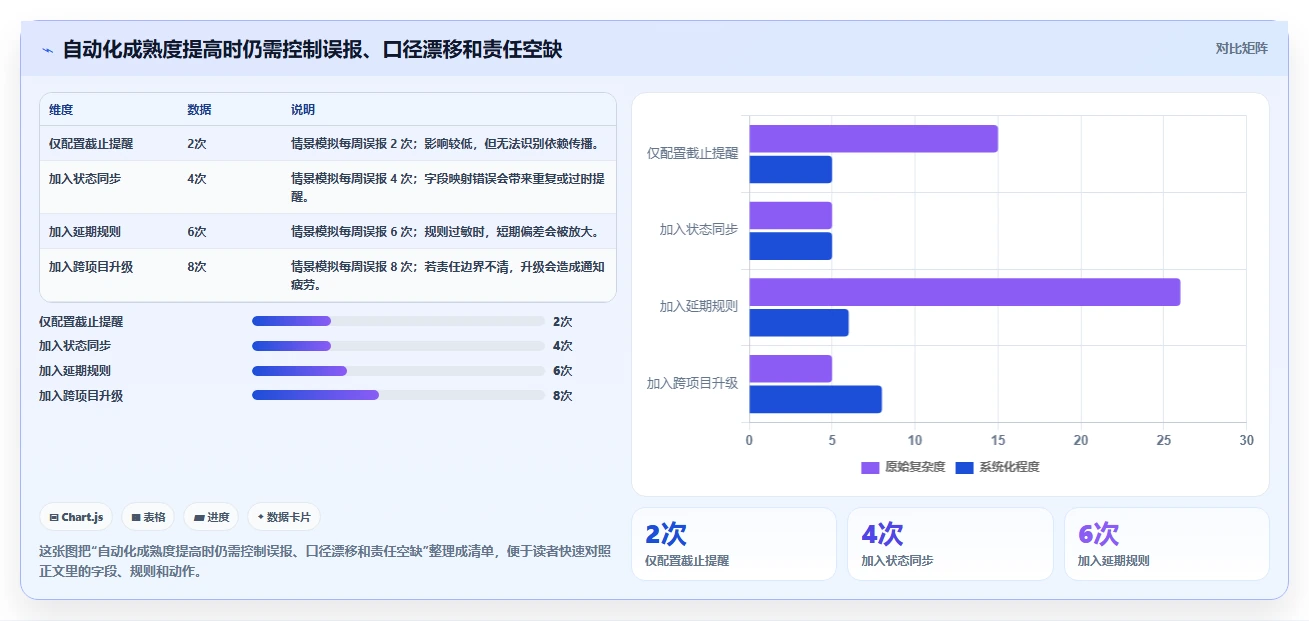Click 仅配置截止提醒 cell in the table
This screenshot has width=1309, height=621.
[91, 143]
